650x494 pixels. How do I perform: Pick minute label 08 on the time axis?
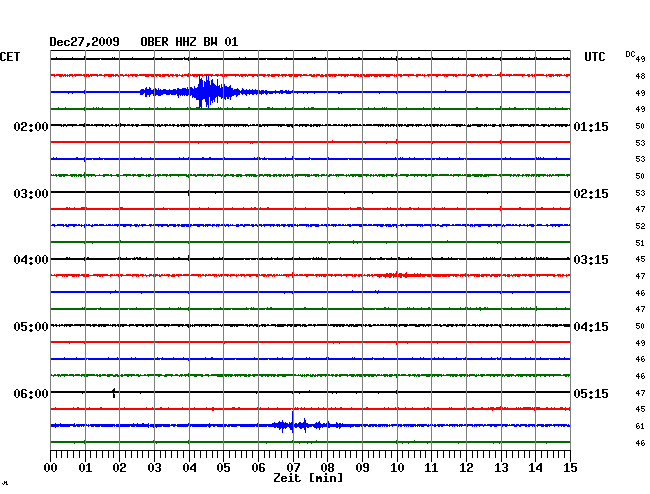click(327, 467)
